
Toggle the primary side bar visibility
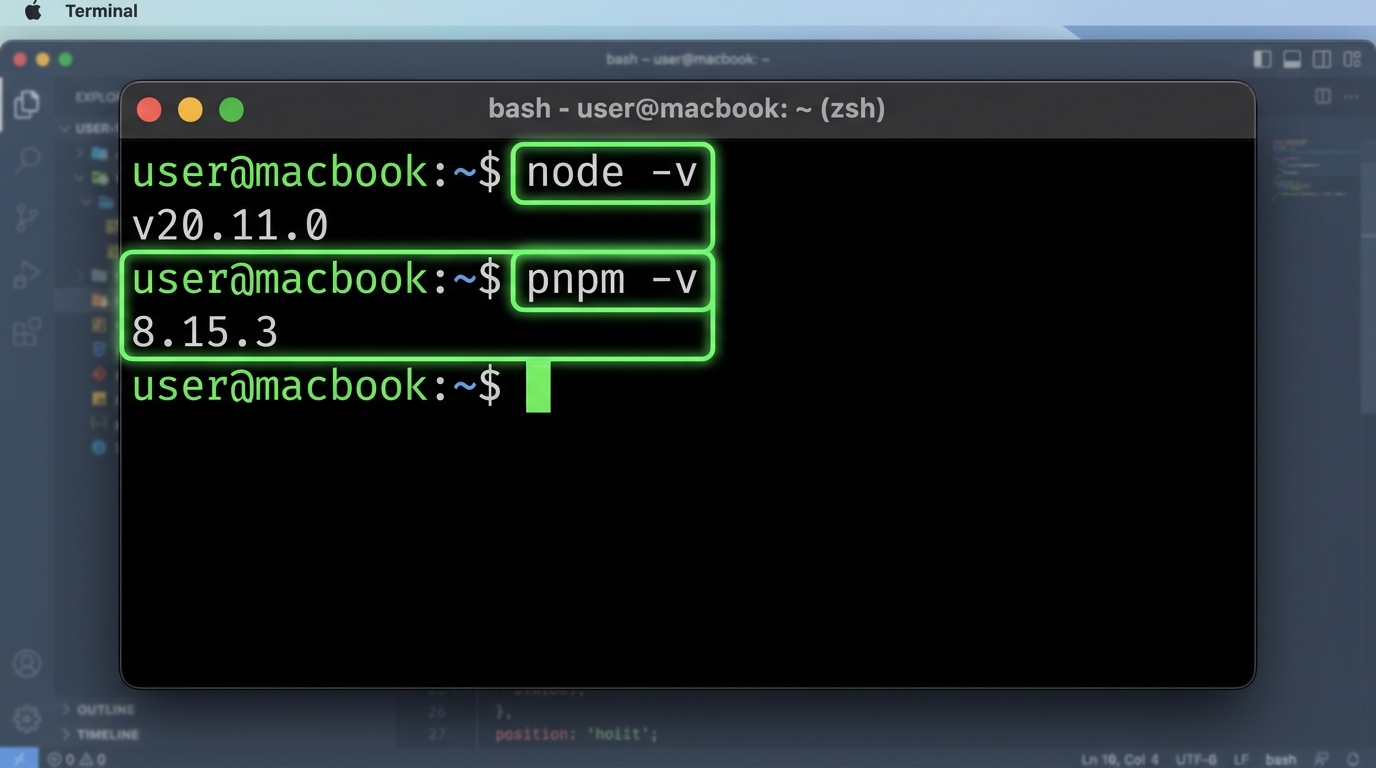click(1263, 60)
